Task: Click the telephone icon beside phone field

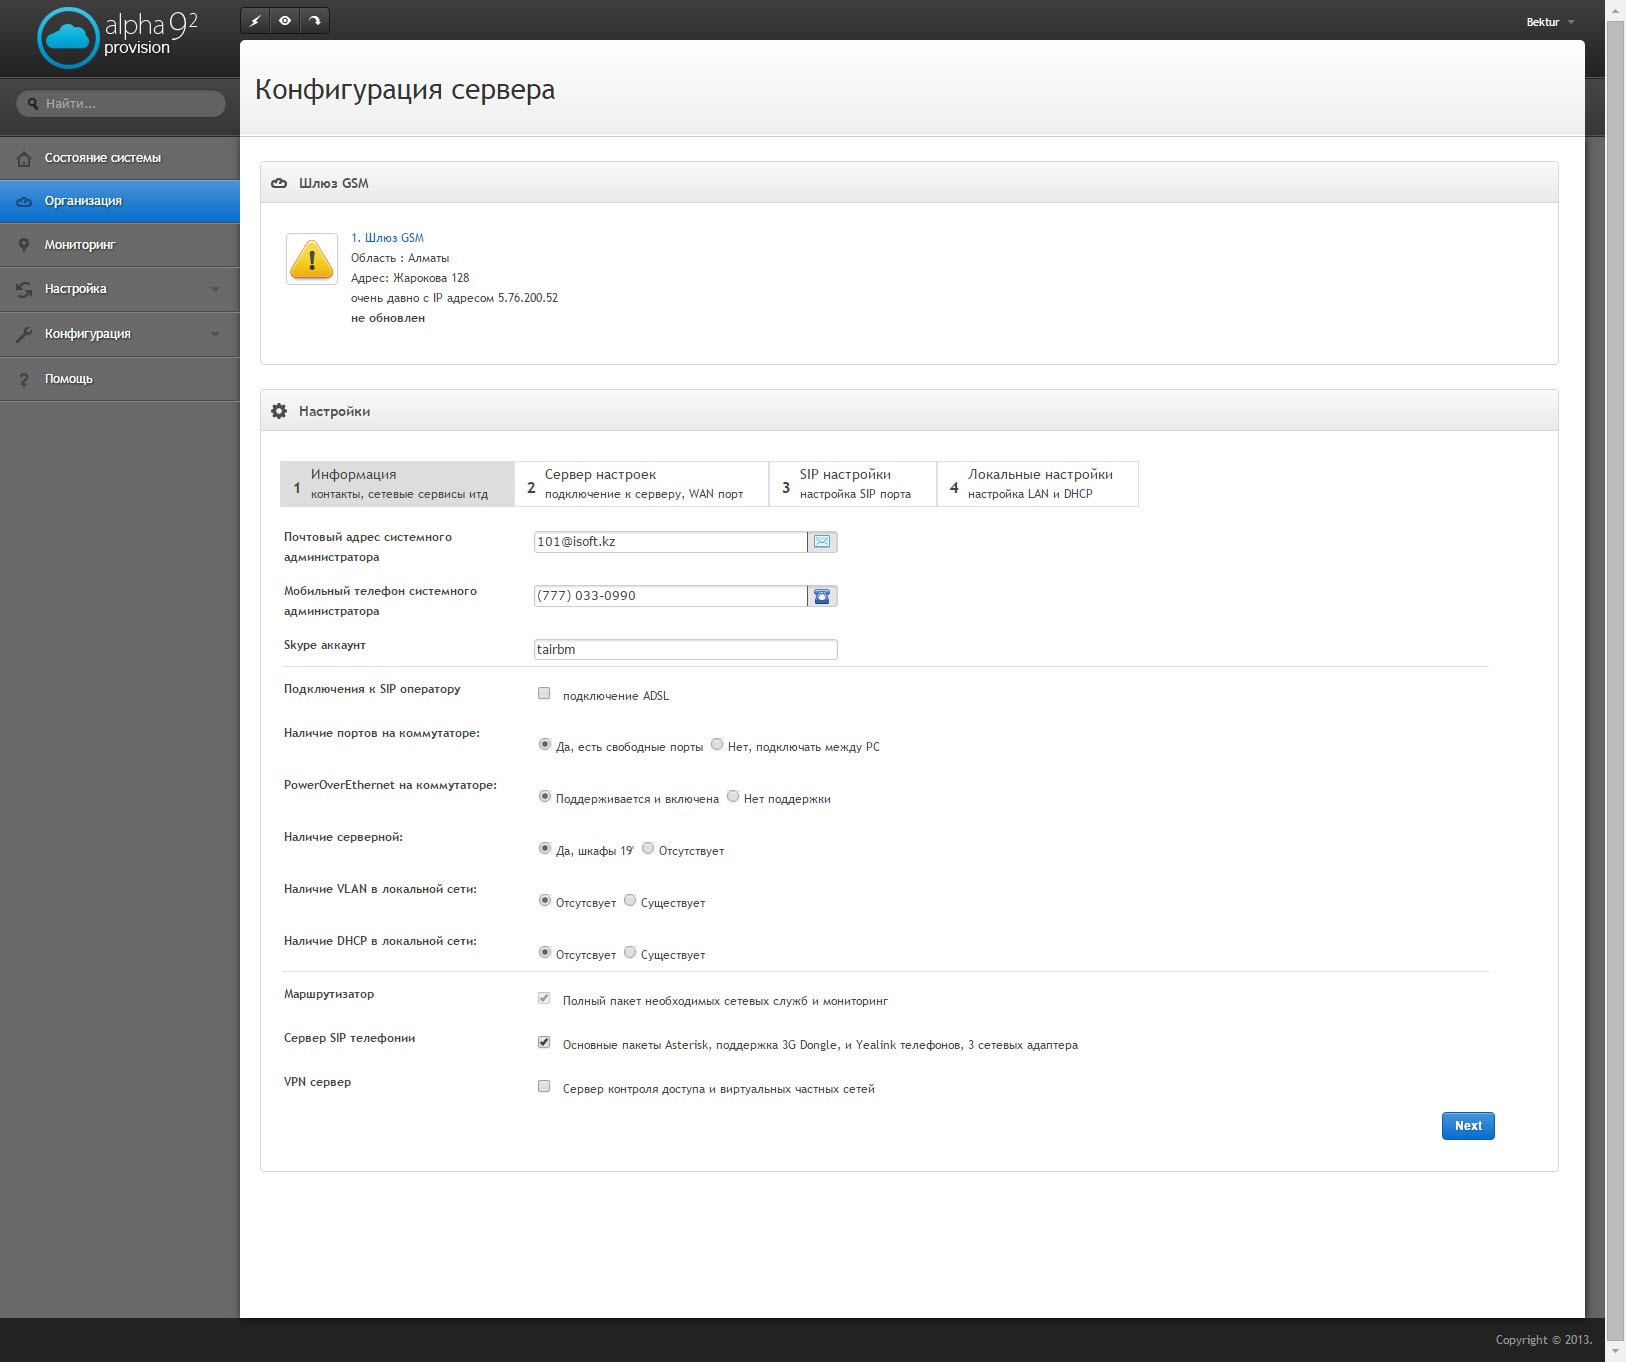Action: [822, 596]
